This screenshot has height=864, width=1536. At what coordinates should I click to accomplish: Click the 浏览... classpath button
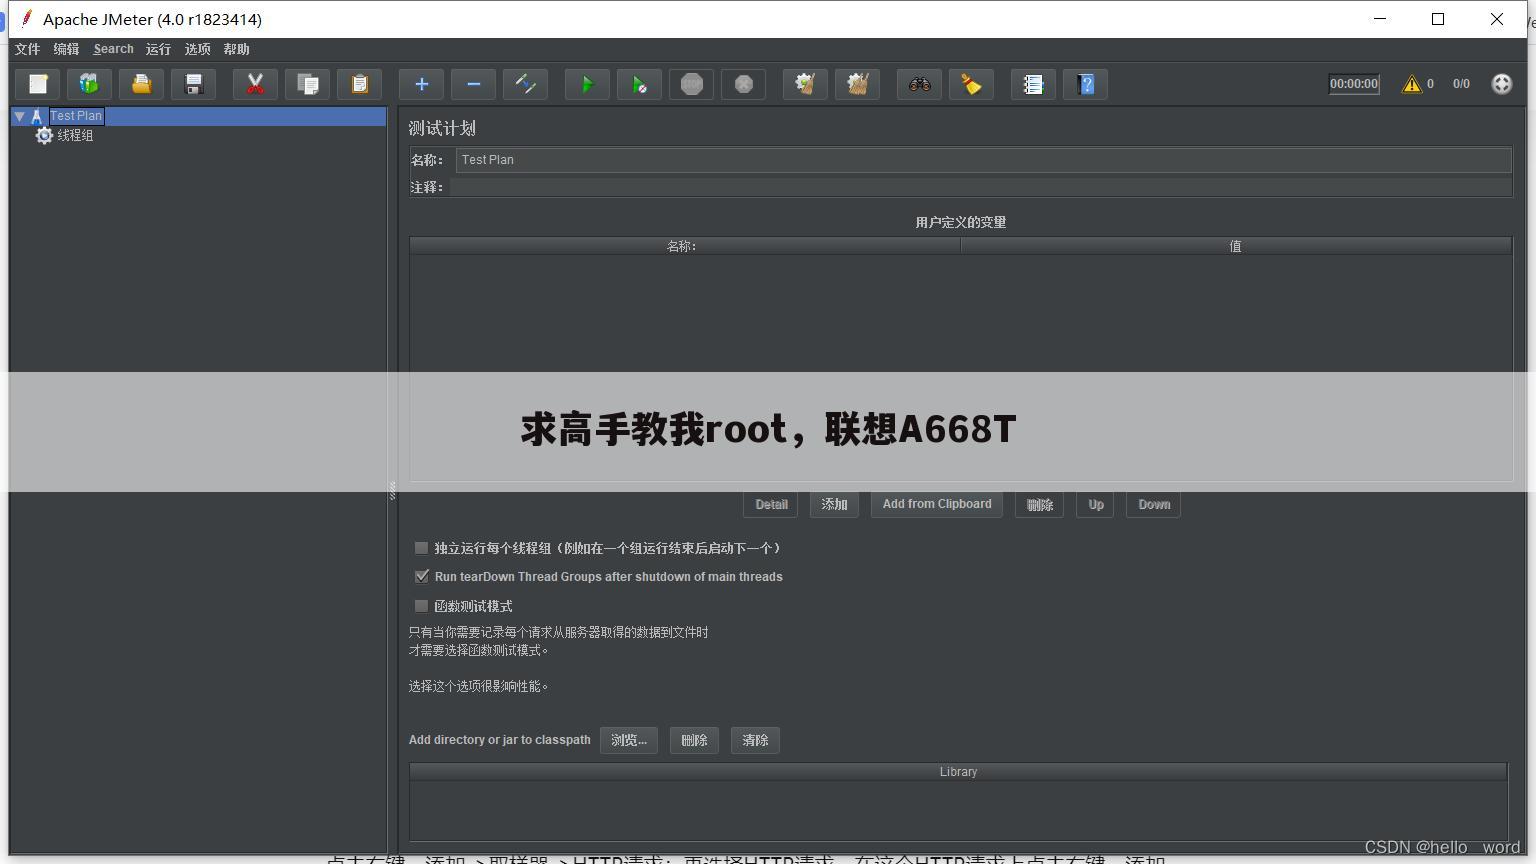click(629, 740)
